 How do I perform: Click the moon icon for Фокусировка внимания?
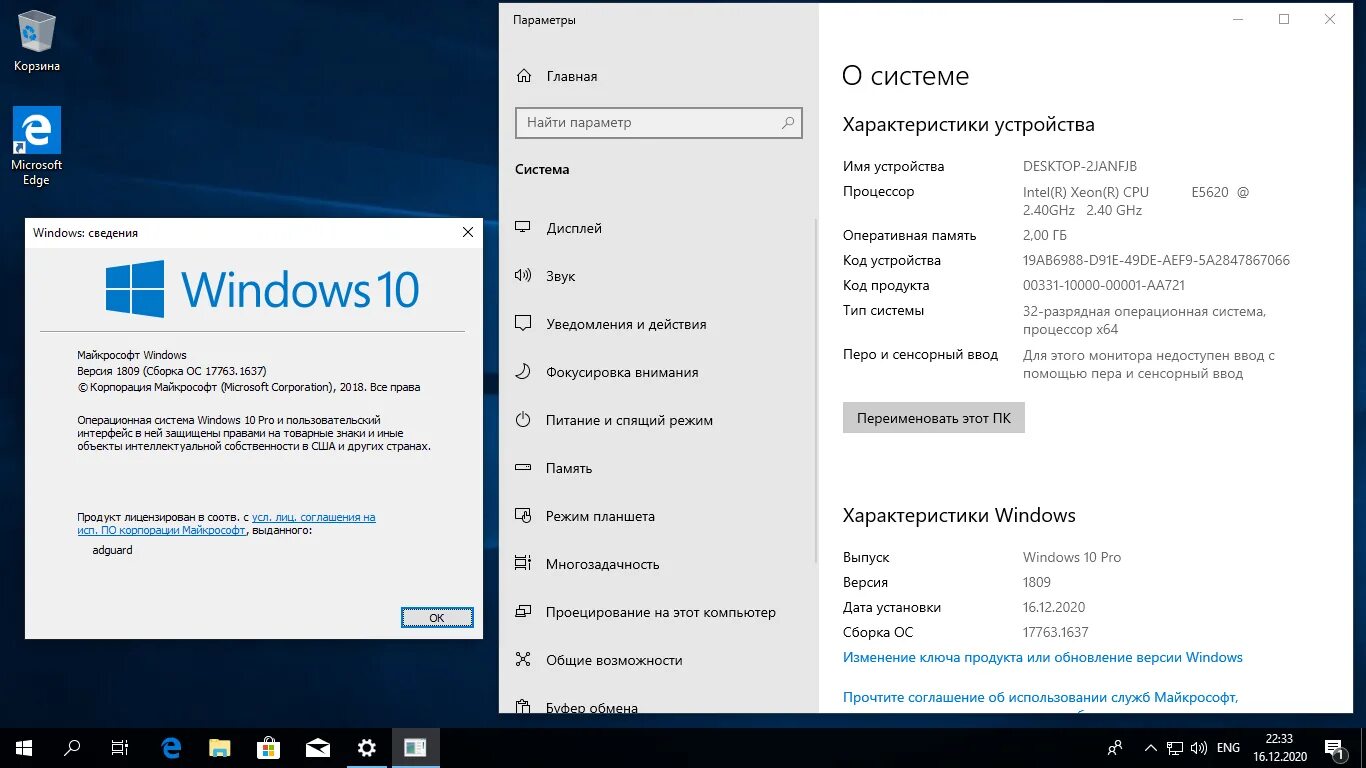(523, 372)
